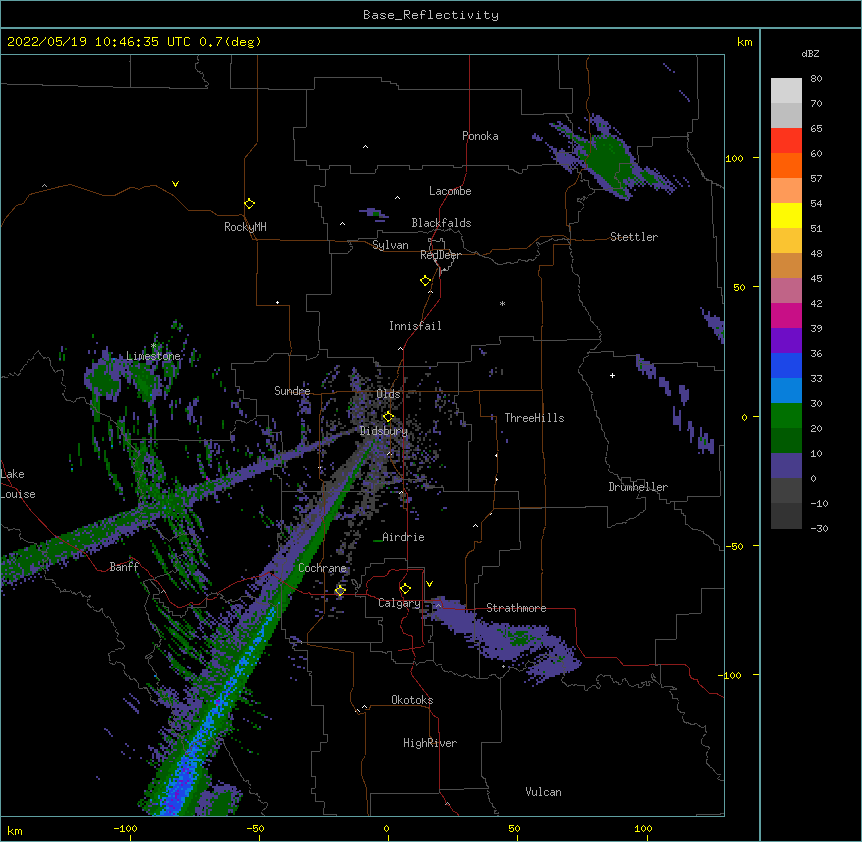
Task: Select the RockyMH label
Action: [245, 227]
